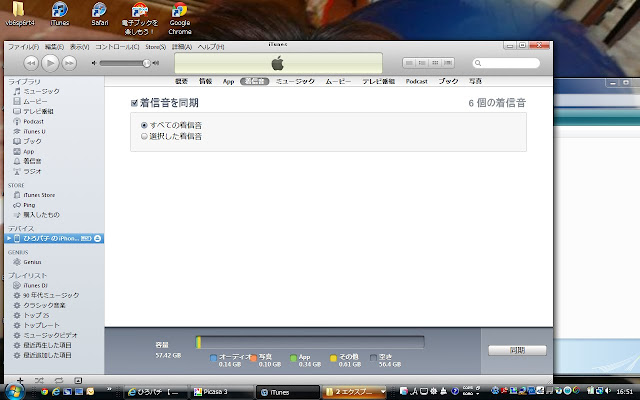Viewport: 640px width, 400px height.
Task: Skip back to the previous track
Action: pyautogui.click(x=31, y=63)
